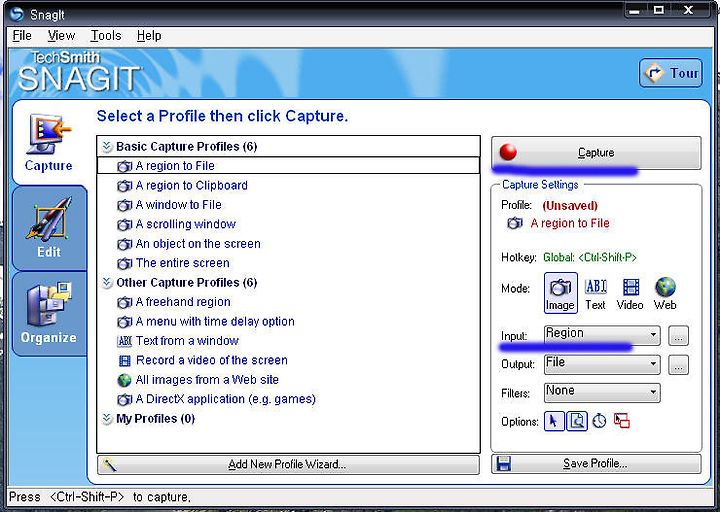Image resolution: width=720 pixels, height=512 pixels.
Task: Open Output properties ellipsis button
Action: 678,365
